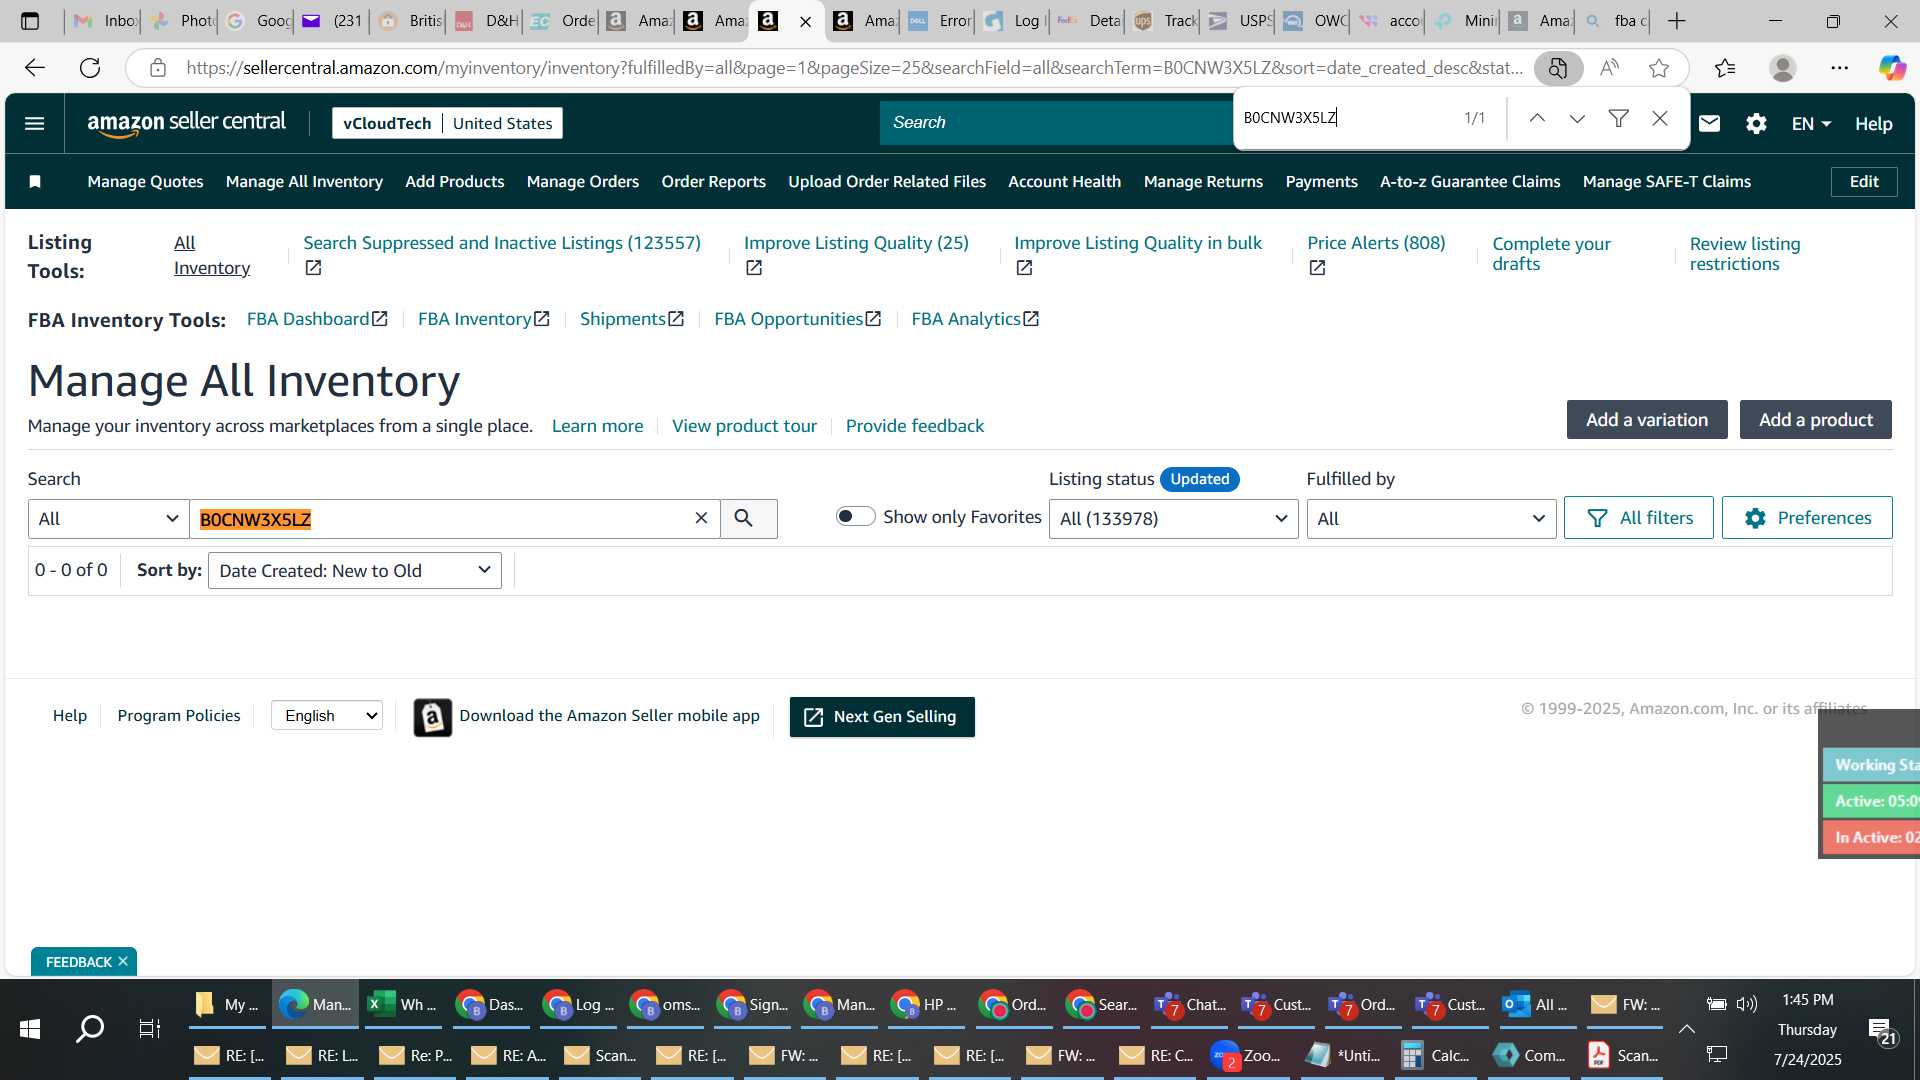Open the taskbar search
The width and height of the screenshot is (1920, 1080).
90,1029
